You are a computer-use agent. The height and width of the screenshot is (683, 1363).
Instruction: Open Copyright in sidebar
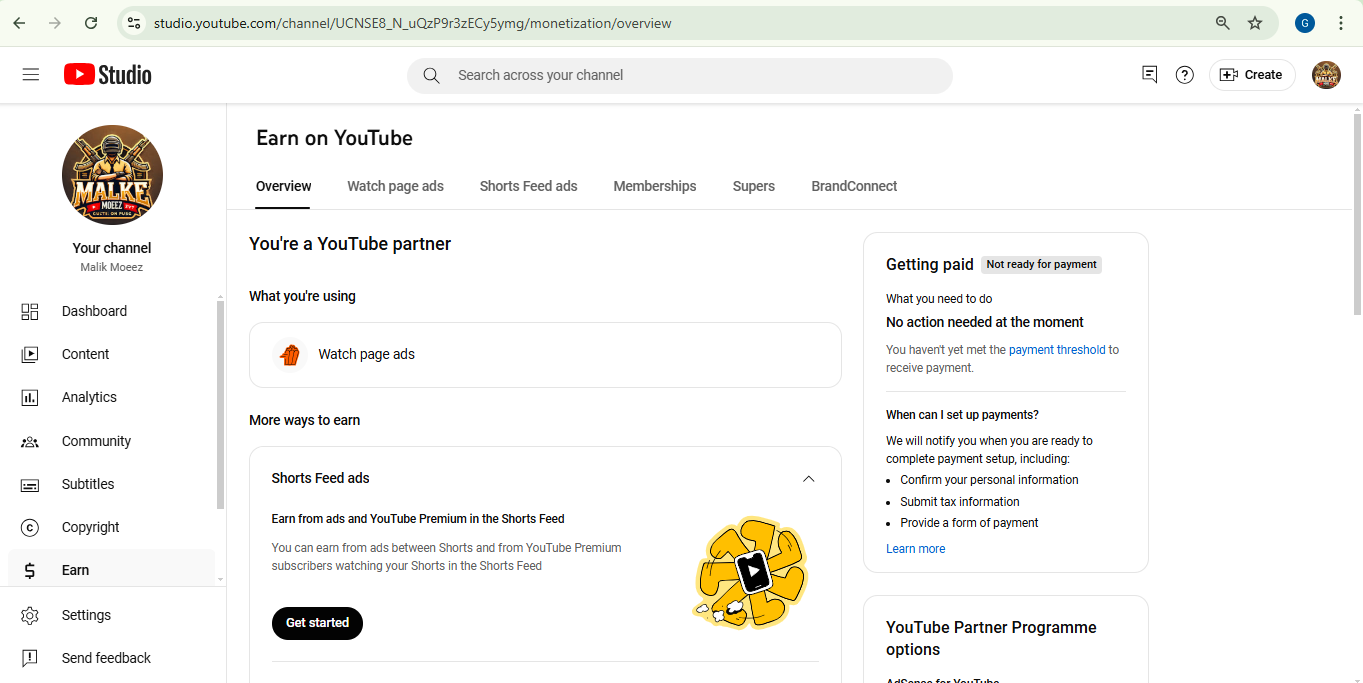112,527
